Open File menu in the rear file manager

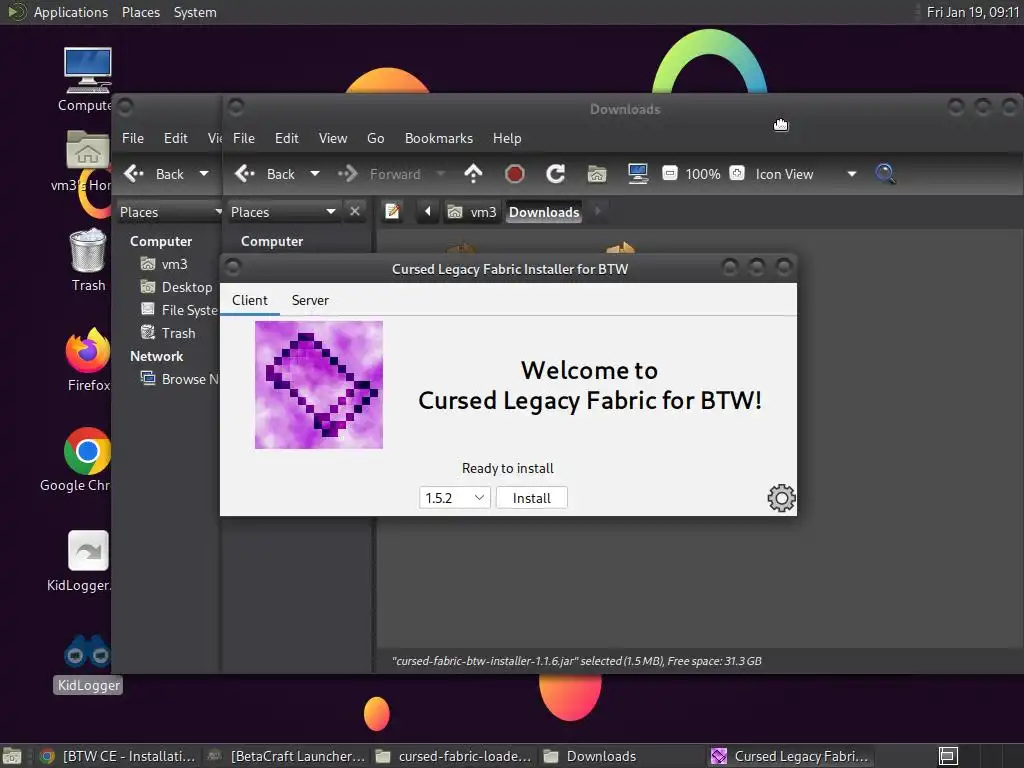tap(133, 138)
